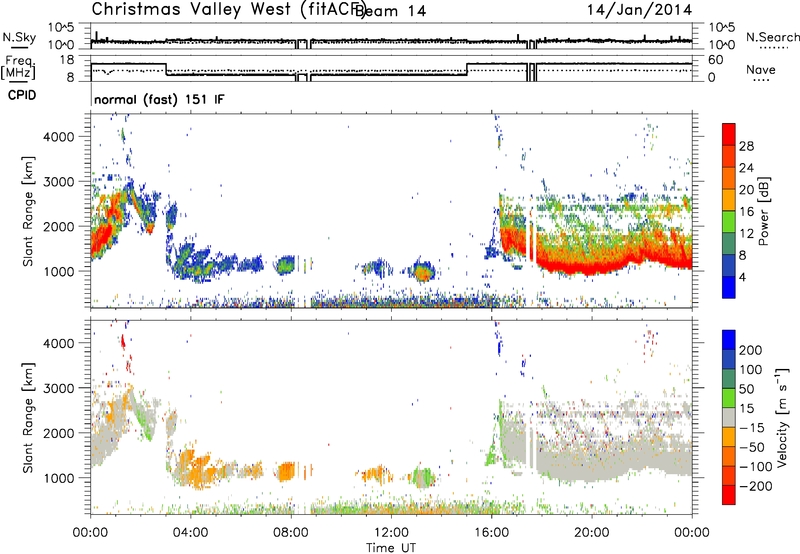This screenshot has height=554, width=800.
Task: Click the '1000' tick of the velocity panel
Action: (59, 478)
